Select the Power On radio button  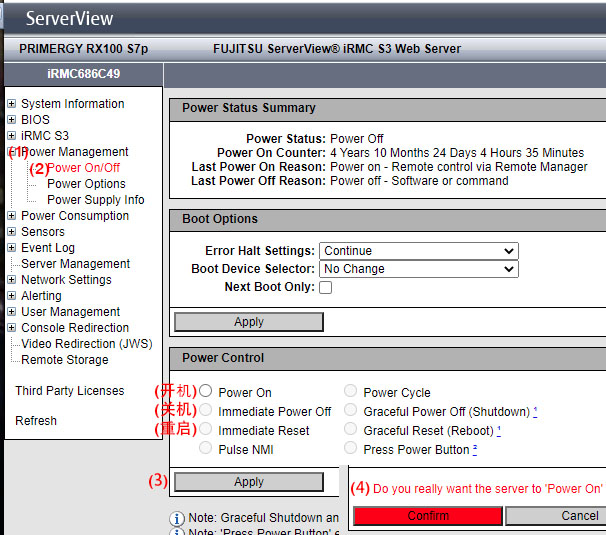pos(206,390)
